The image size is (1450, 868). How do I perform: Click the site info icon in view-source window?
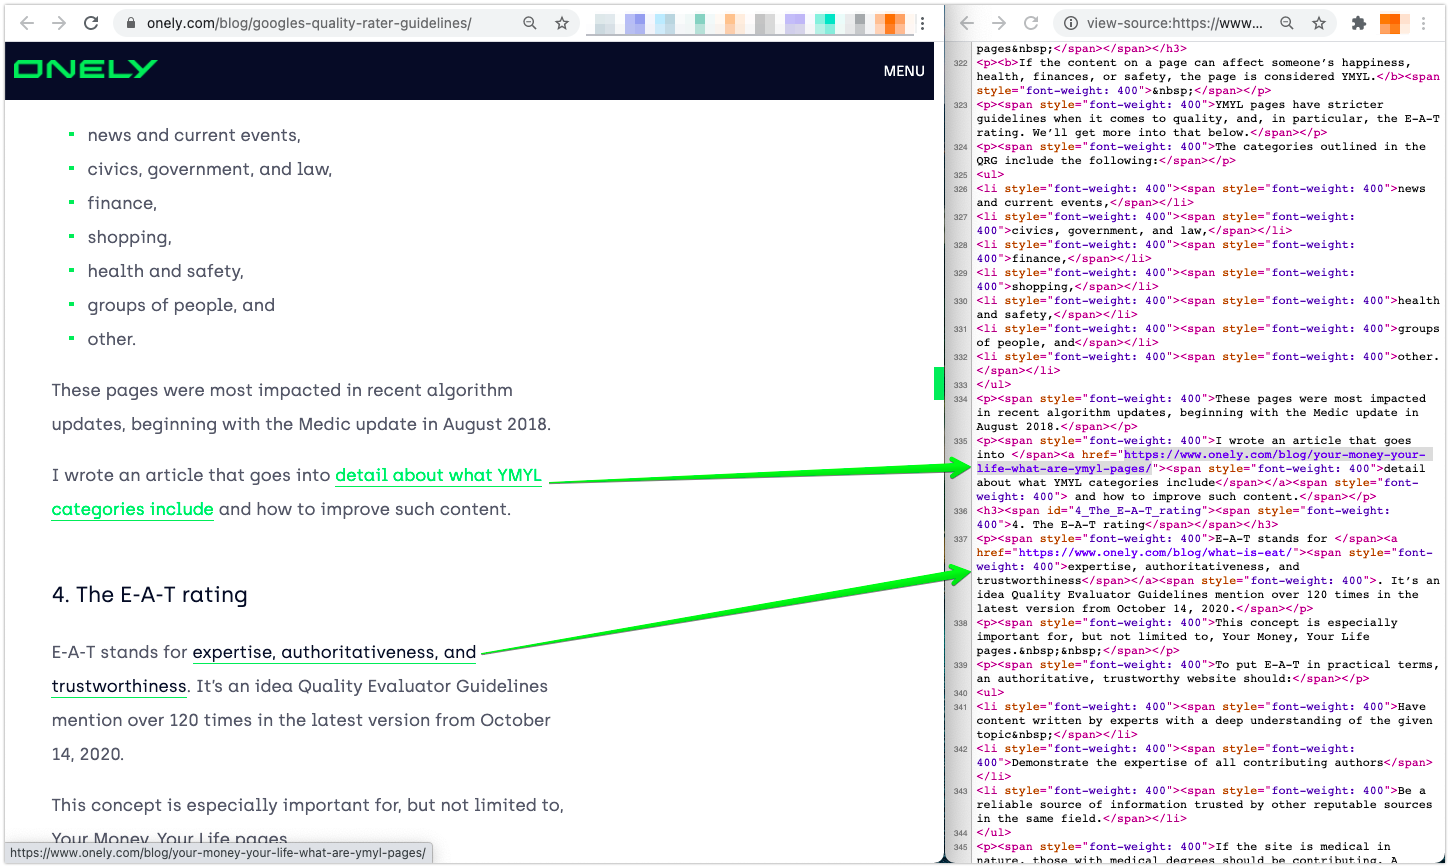point(1070,23)
